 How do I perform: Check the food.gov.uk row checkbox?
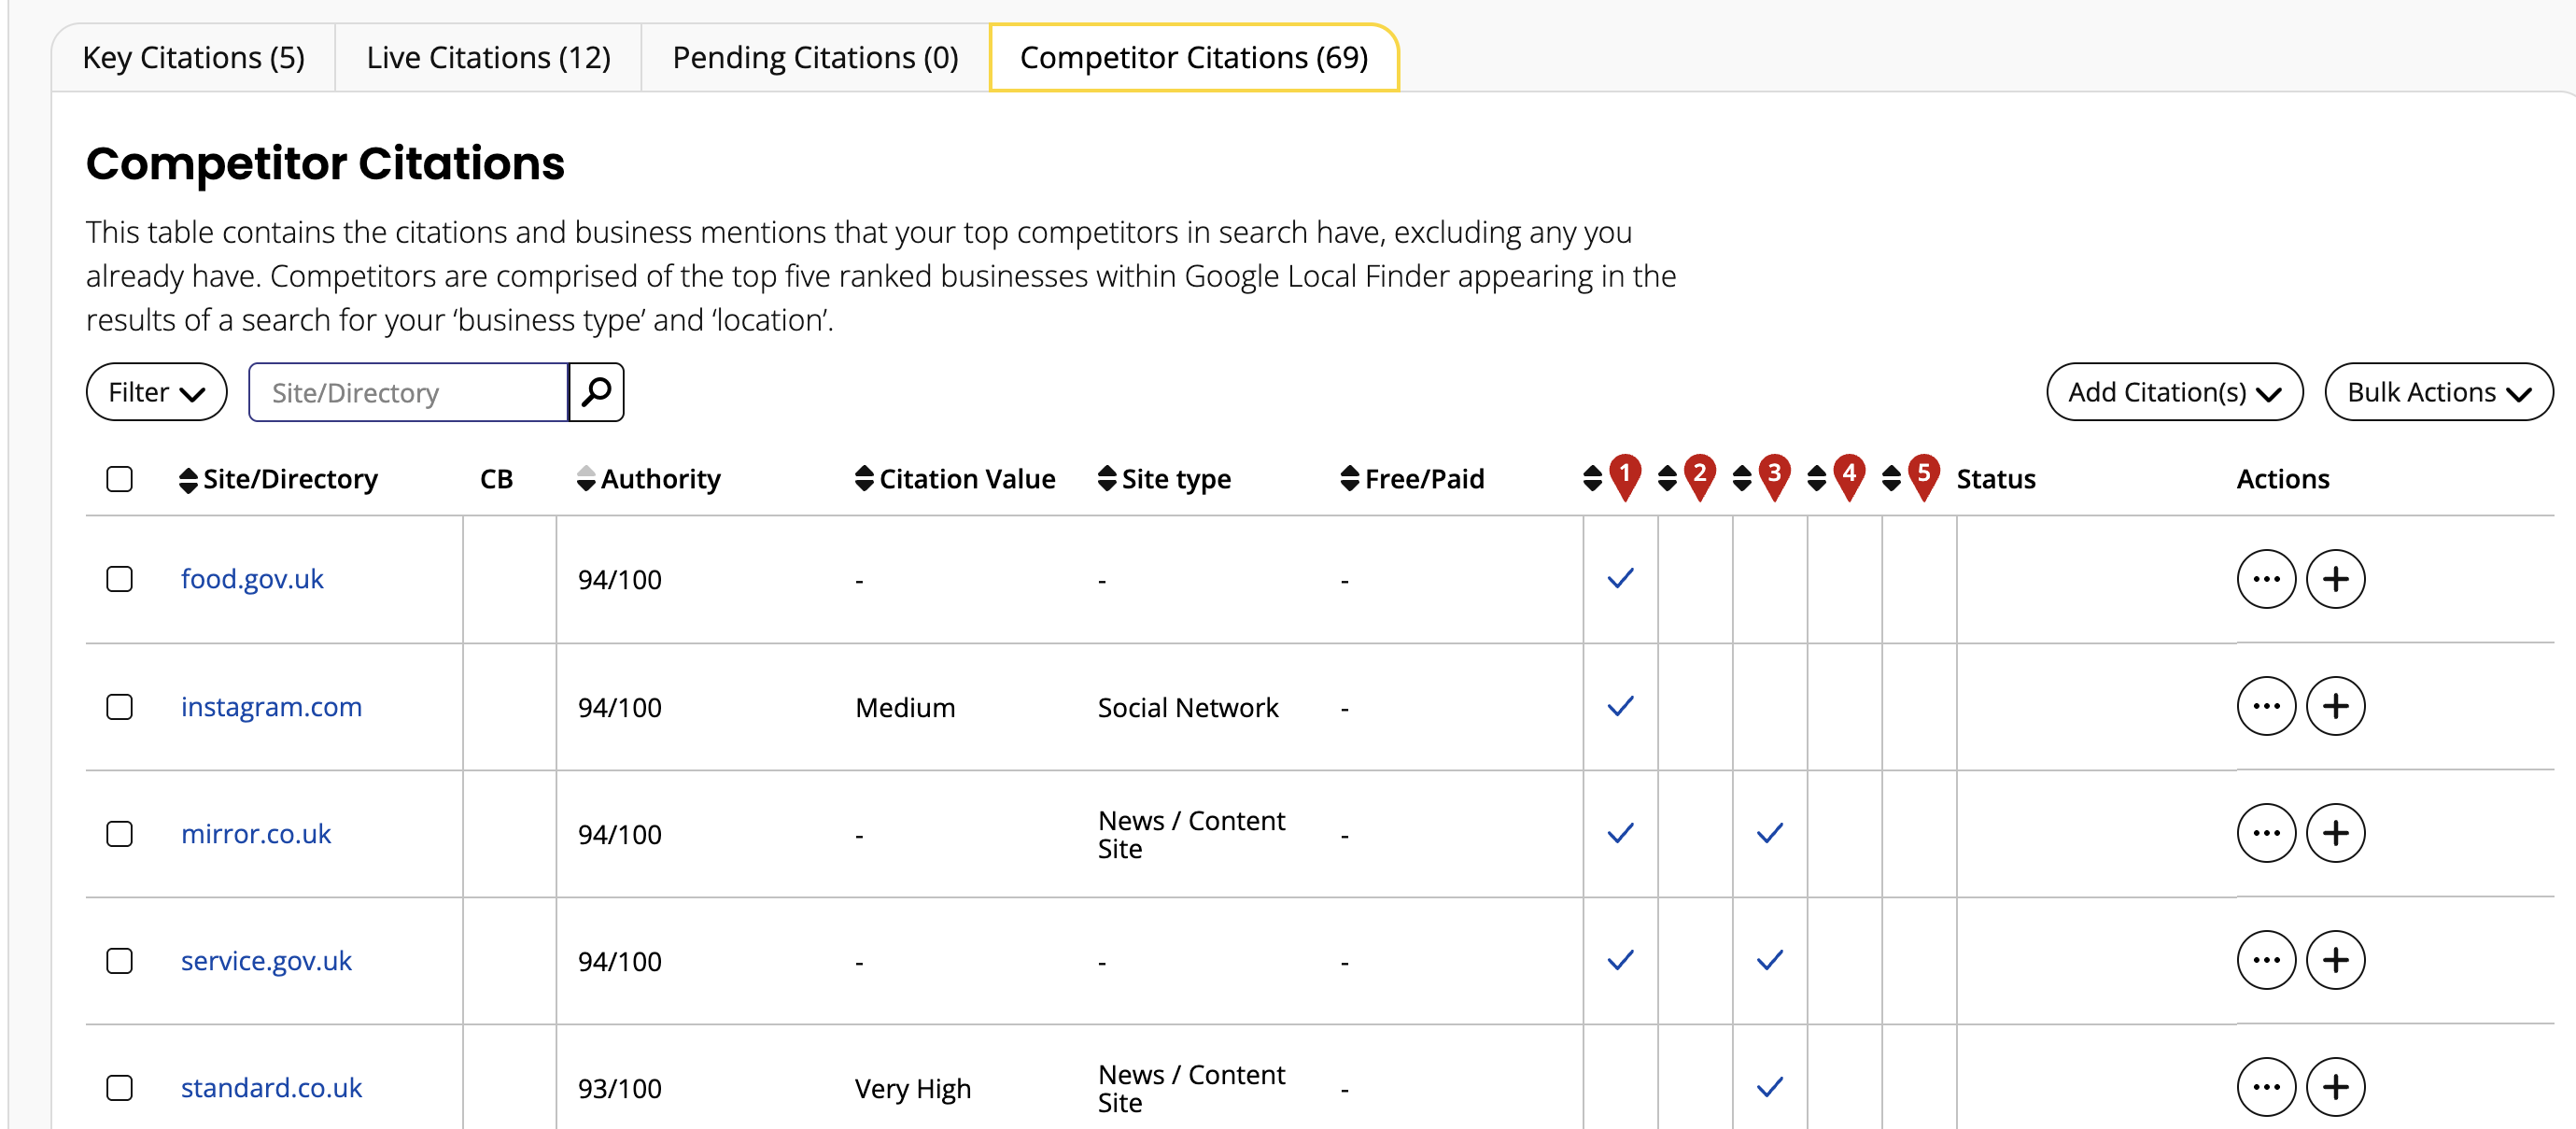click(120, 579)
